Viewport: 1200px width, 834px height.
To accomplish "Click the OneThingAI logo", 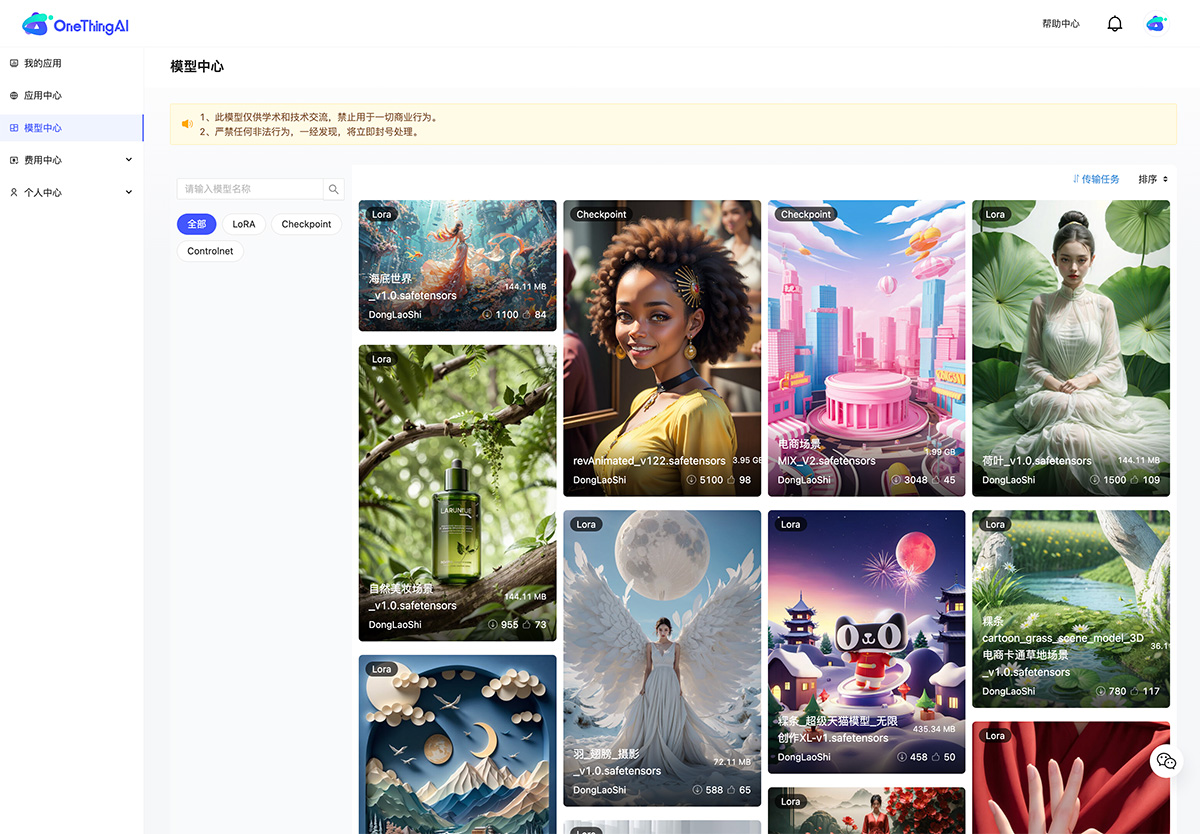I will click(x=76, y=25).
